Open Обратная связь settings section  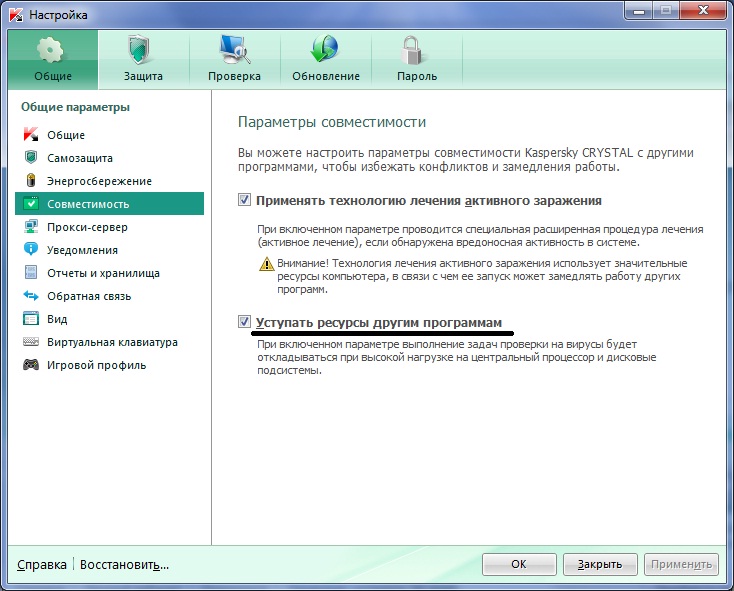tap(110, 296)
